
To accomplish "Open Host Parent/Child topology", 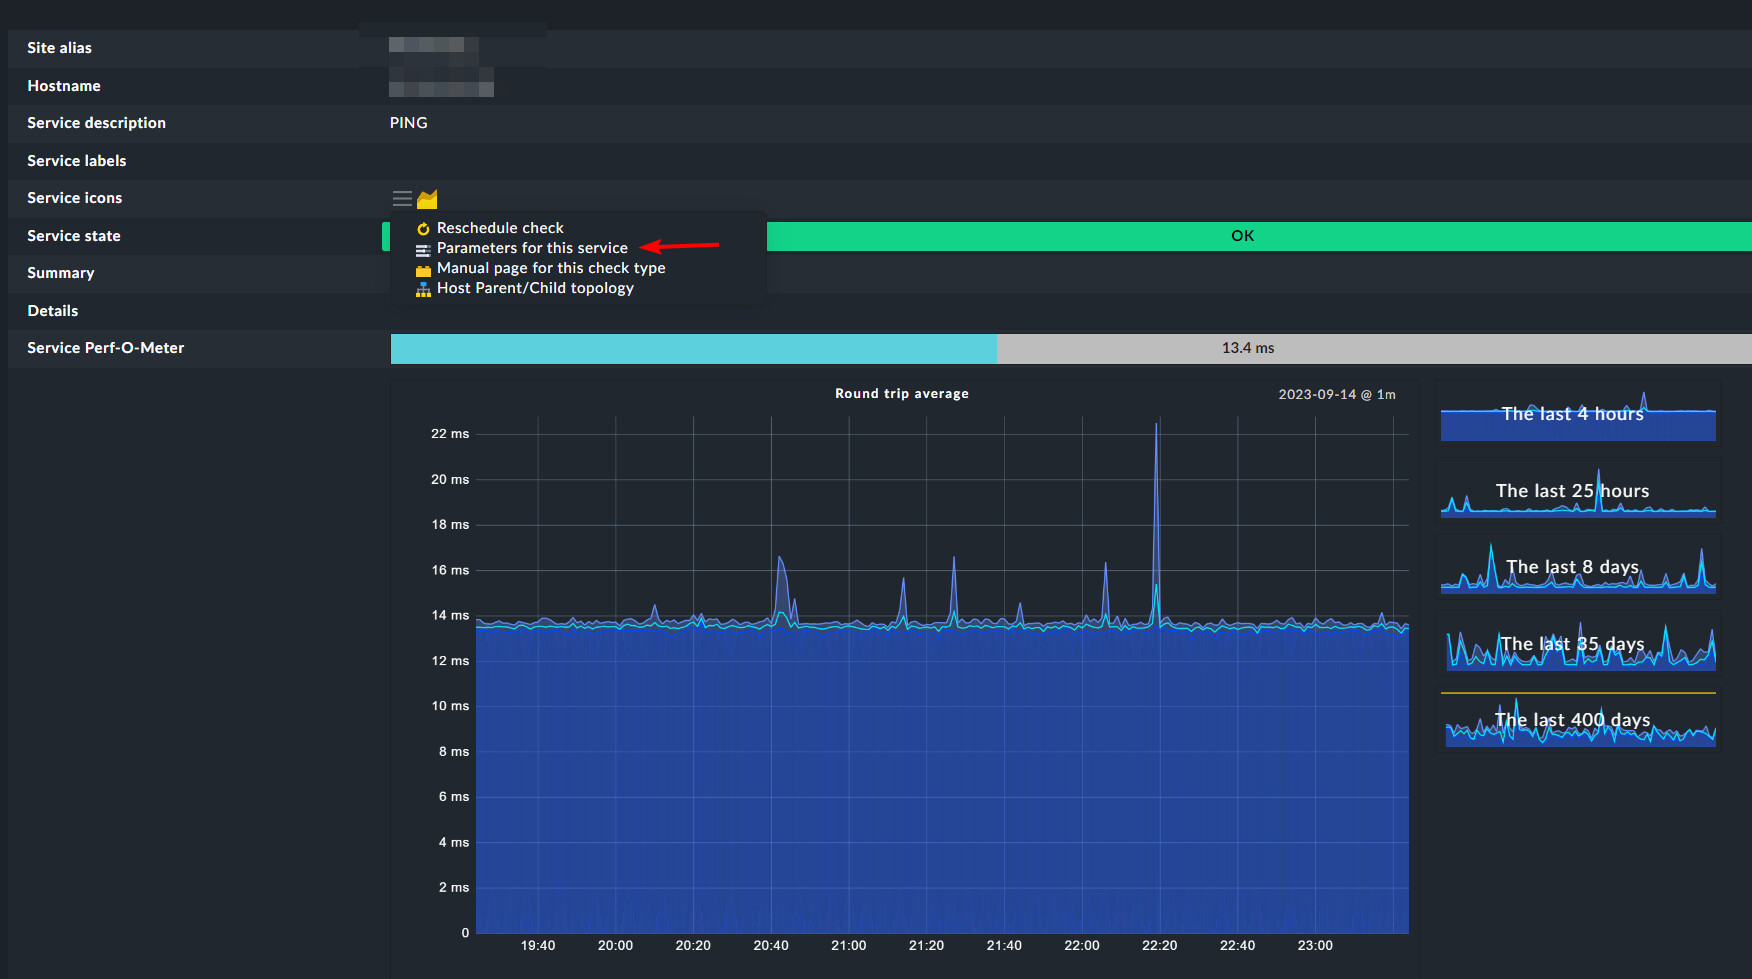I will tap(535, 288).
